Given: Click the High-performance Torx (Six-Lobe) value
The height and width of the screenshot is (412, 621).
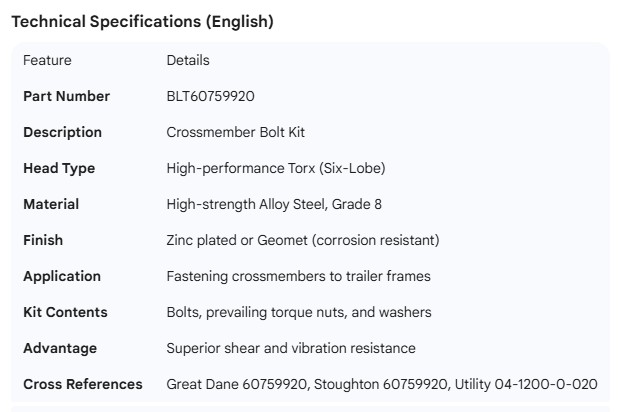Looking at the screenshot, I should point(276,168).
